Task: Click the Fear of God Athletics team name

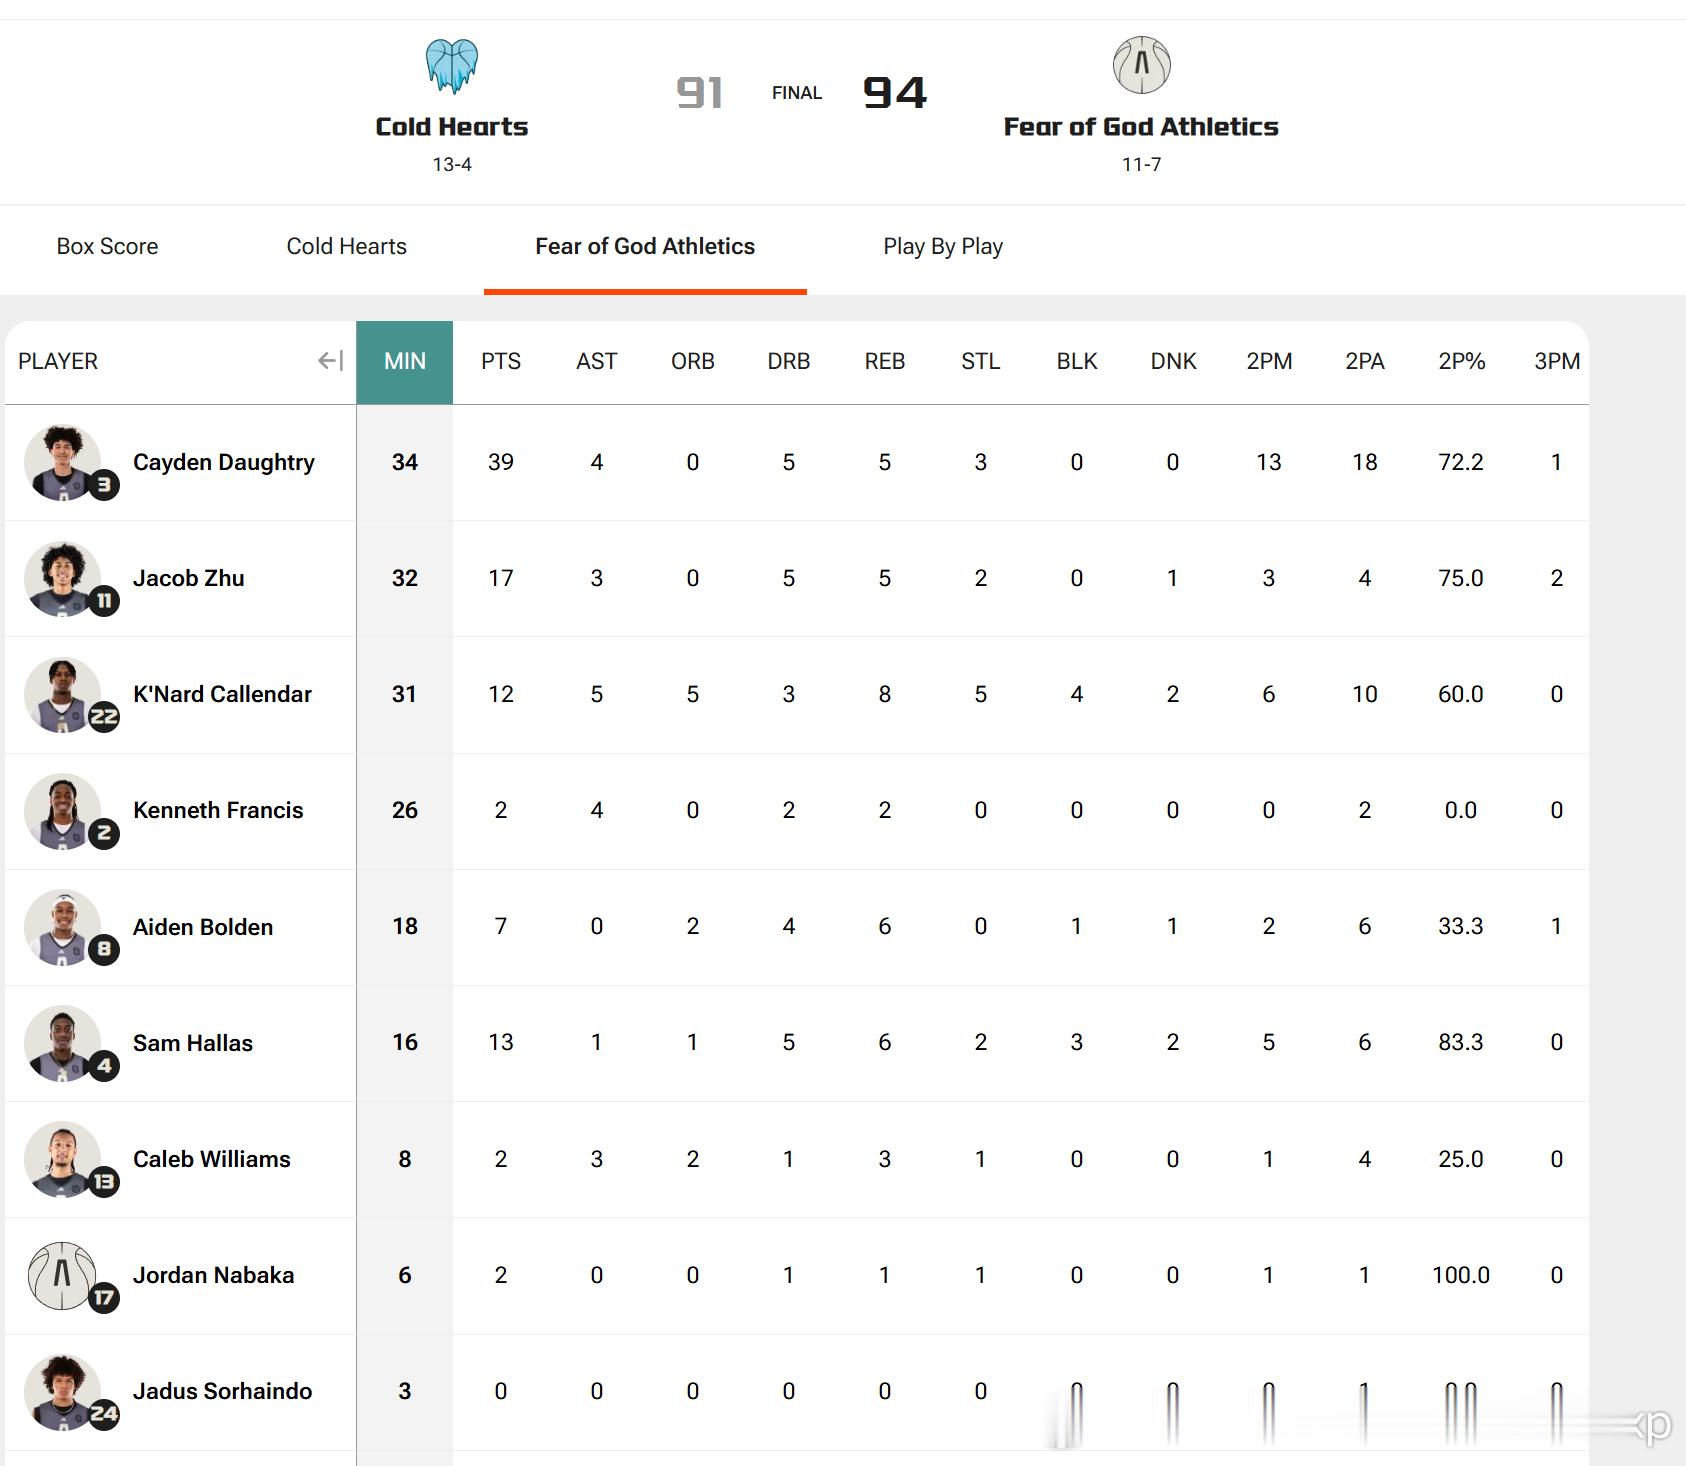Action: (x=1141, y=127)
